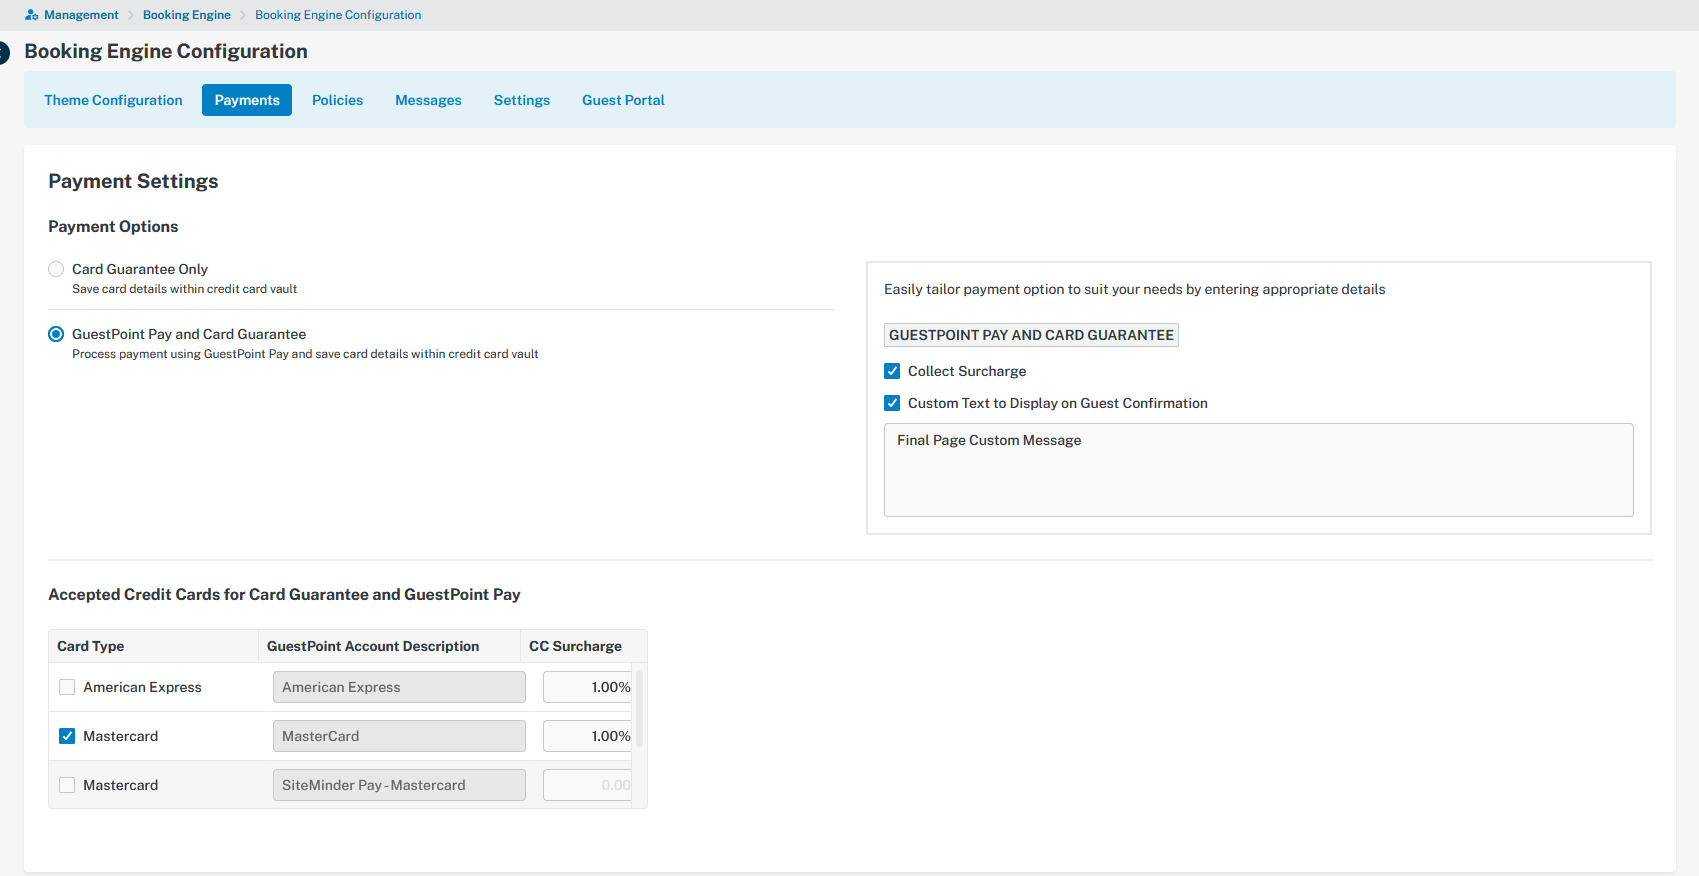Click the Easily tailor payment option description text
This screenshot has width=1699, height=876.
1134,289
